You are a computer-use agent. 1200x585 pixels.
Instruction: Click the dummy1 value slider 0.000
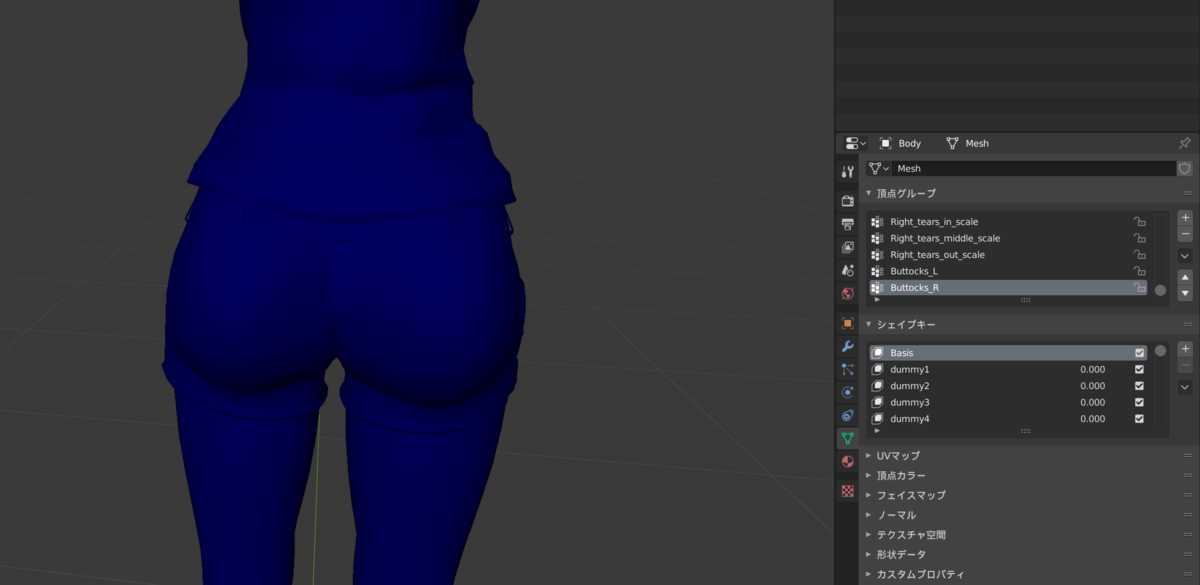pyautogui.click(x=1092, y=370)
